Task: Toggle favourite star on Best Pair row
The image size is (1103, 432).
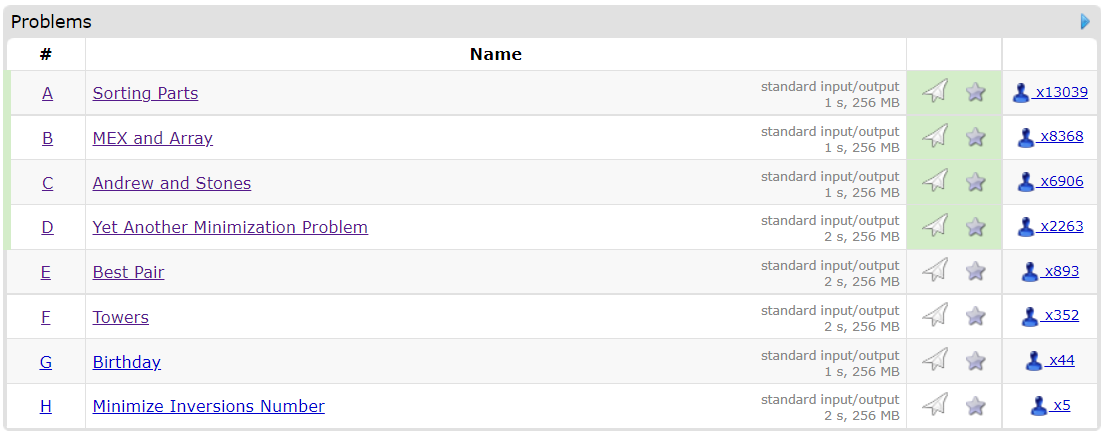Action: [976, 271]
